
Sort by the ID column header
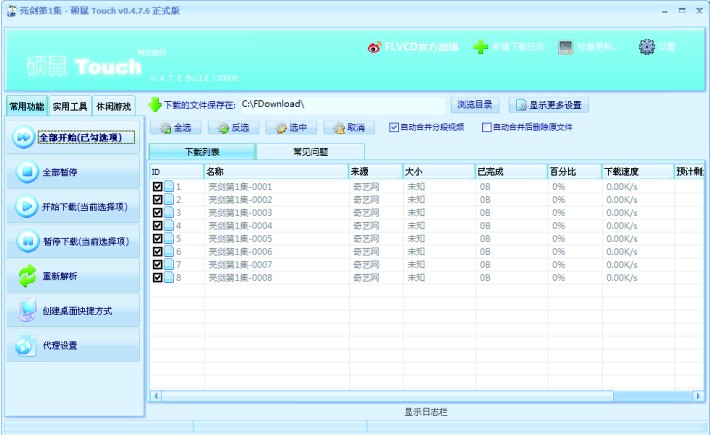pos(177,172)
